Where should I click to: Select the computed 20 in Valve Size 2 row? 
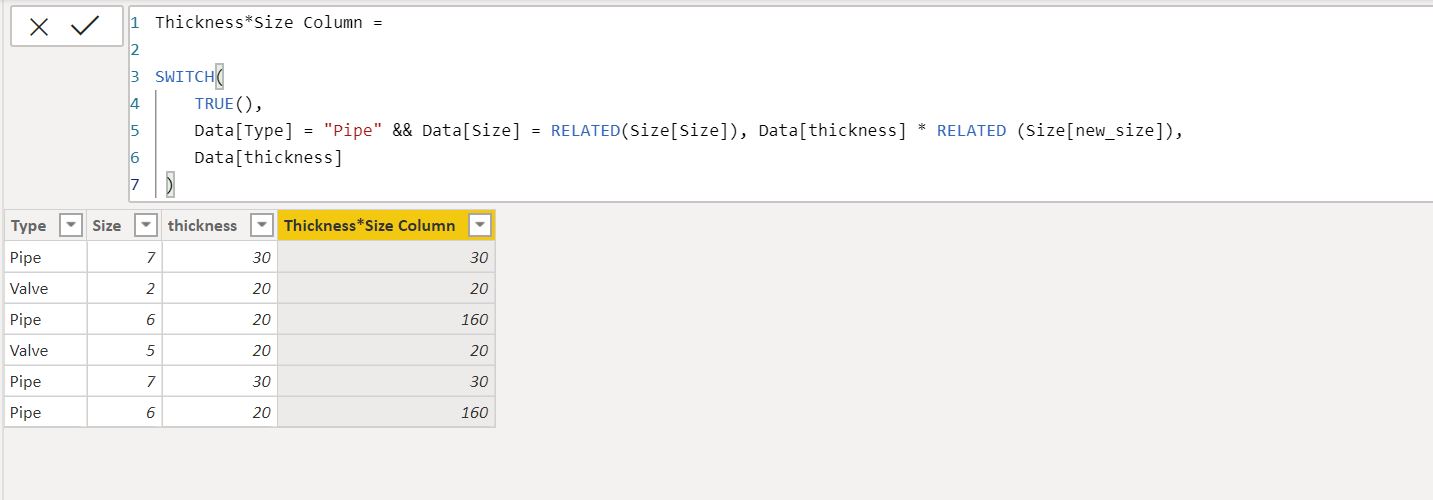click(386, 288)
